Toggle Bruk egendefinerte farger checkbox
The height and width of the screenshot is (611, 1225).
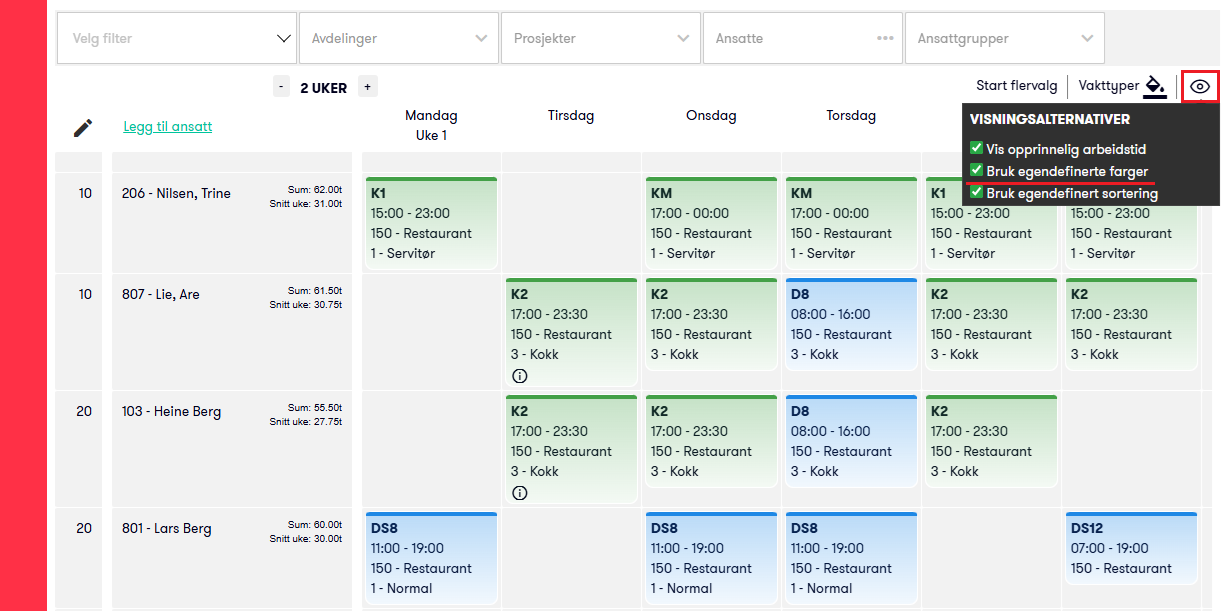[977, 170]
